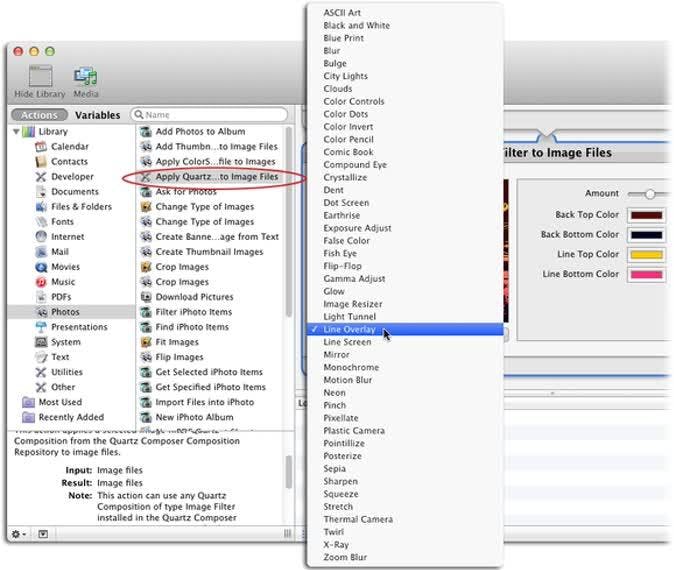Open the Internet category in Library

tap(67, 237)
